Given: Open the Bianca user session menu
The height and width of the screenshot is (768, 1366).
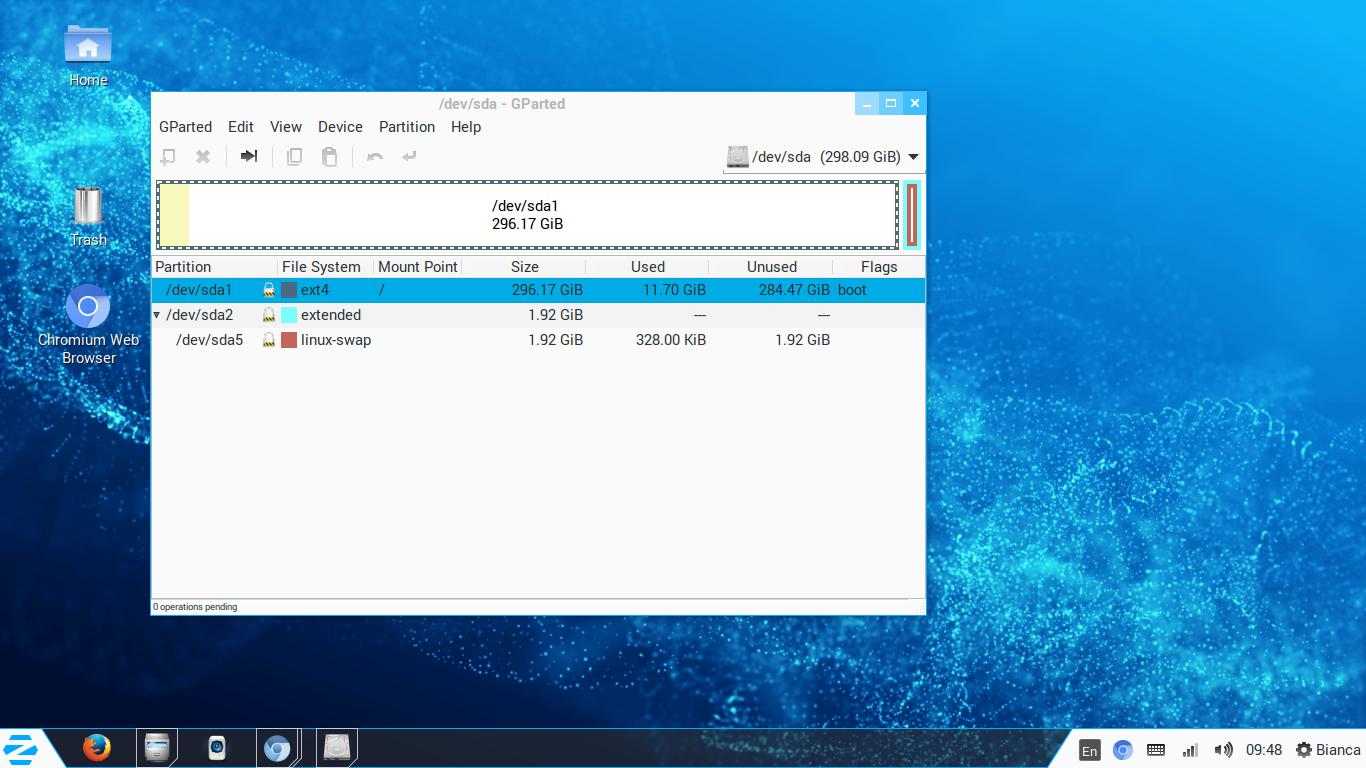Looking at the screenshot, I should 1328,749.
